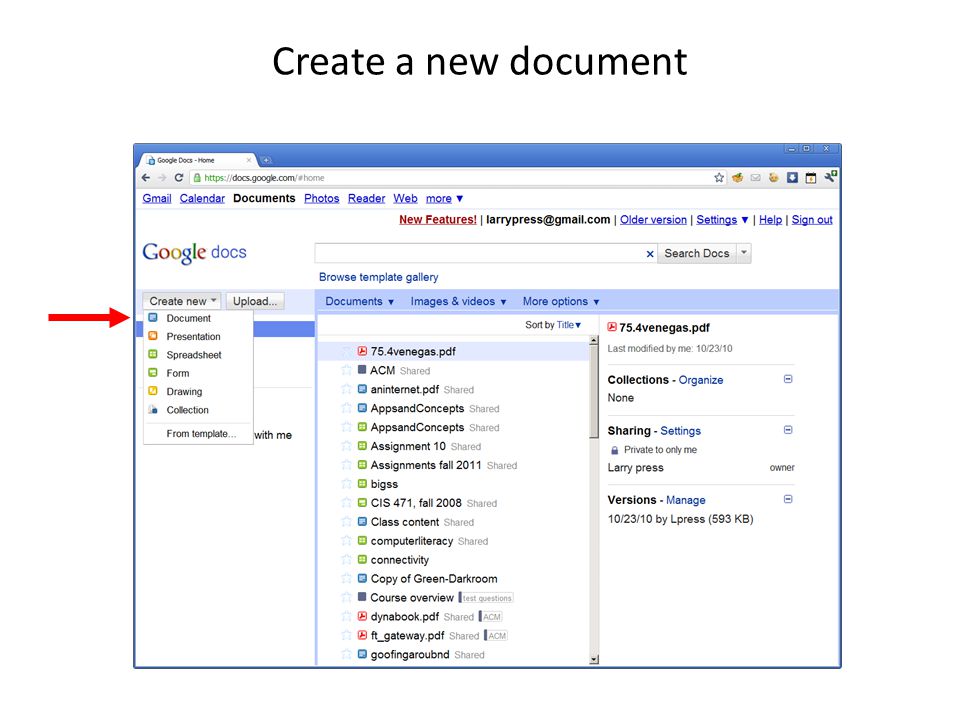
Task: Open the Images & videos dropdown
Action: point(459,301)
